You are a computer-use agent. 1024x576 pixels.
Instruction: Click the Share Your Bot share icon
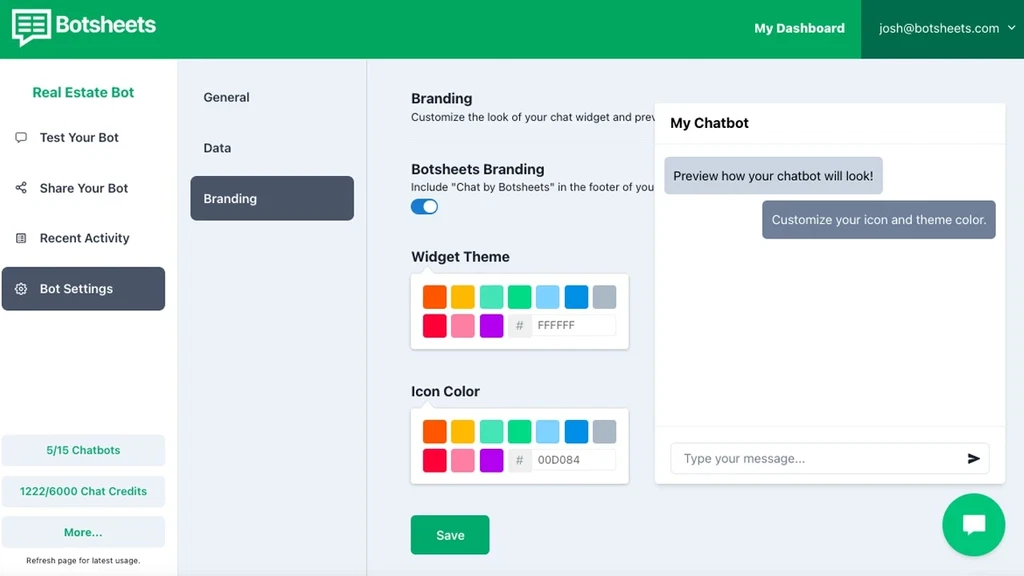[21, 188]
